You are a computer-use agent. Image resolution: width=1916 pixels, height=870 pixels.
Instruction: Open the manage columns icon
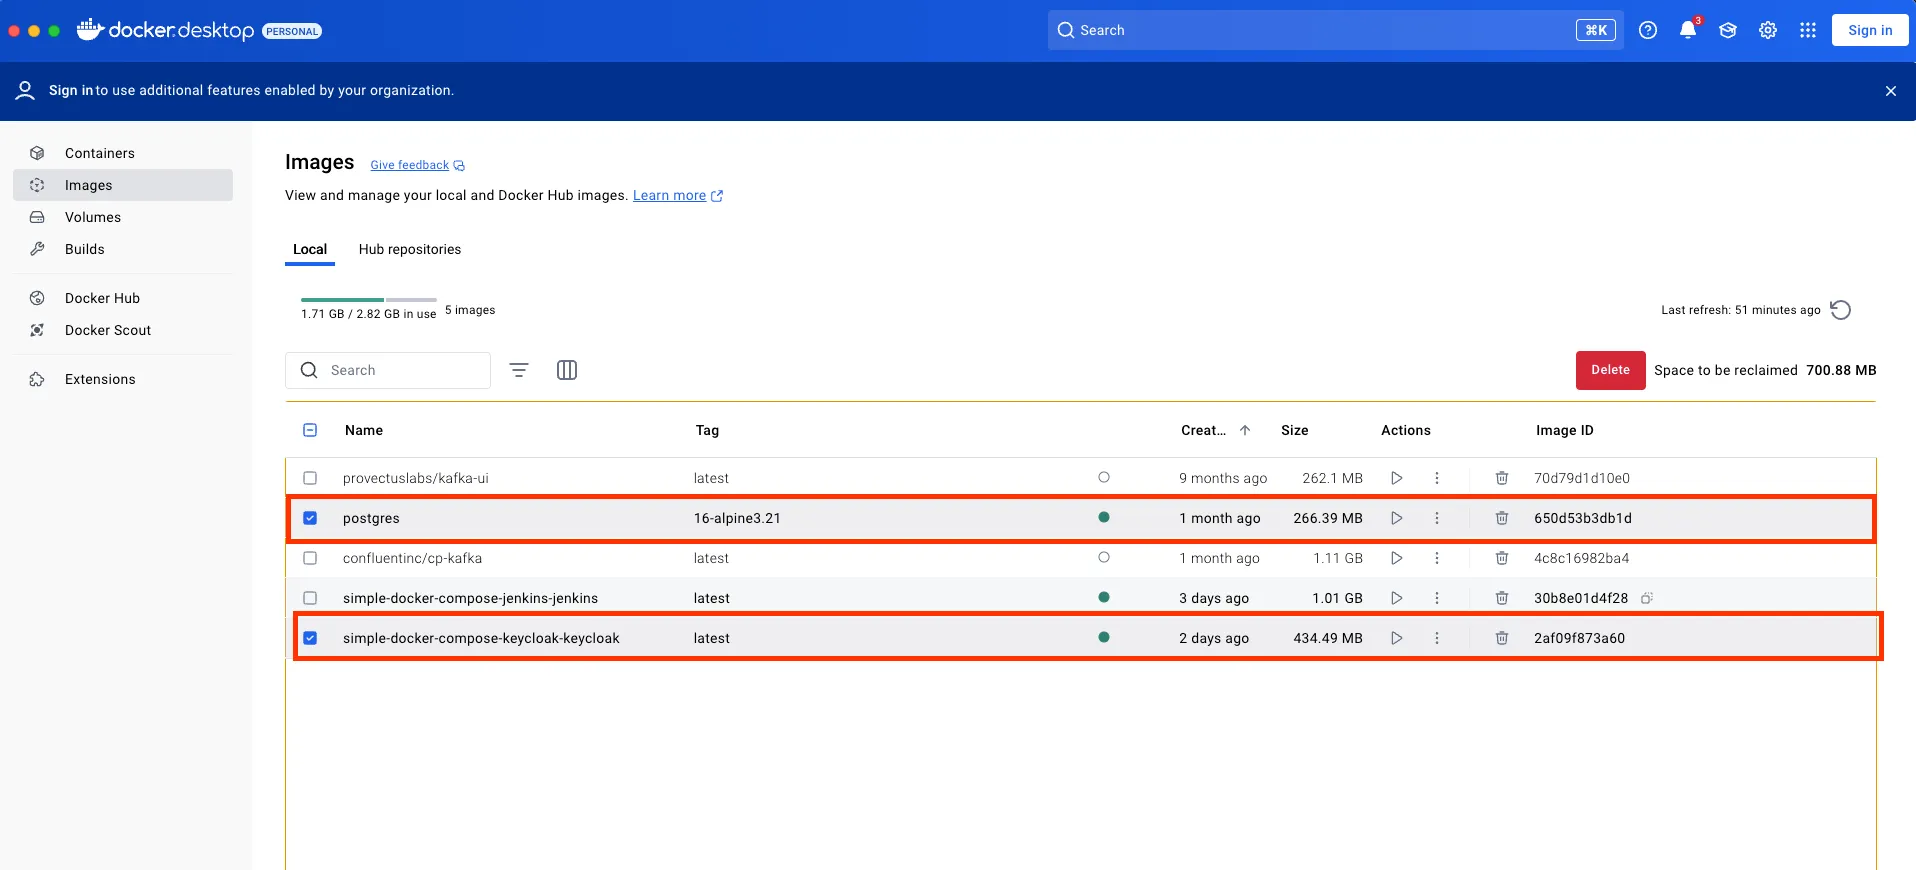coord(567,370)
